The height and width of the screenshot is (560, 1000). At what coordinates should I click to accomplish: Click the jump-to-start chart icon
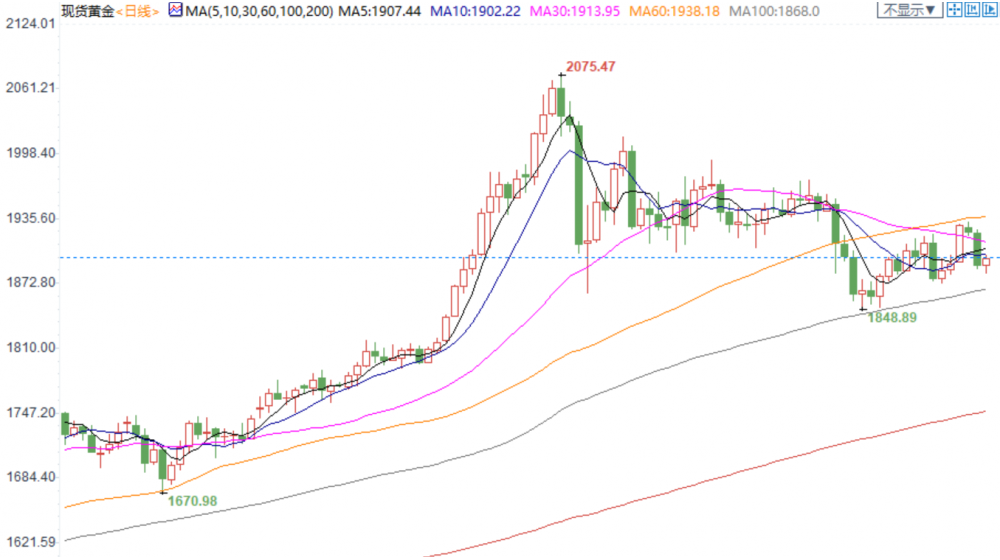pos(973,11)
